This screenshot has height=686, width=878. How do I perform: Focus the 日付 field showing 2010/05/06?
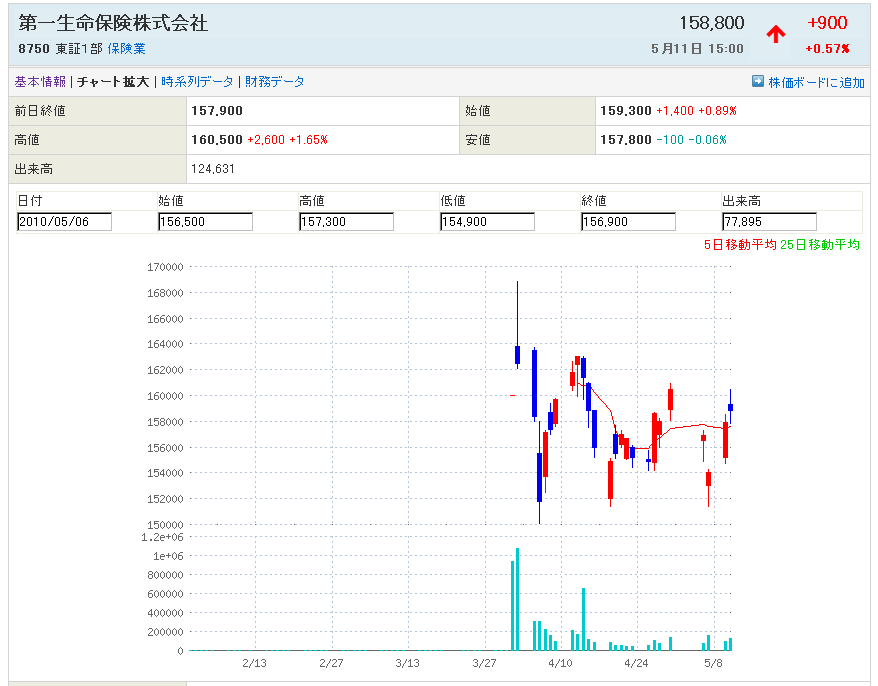click(x=64, y=222)
